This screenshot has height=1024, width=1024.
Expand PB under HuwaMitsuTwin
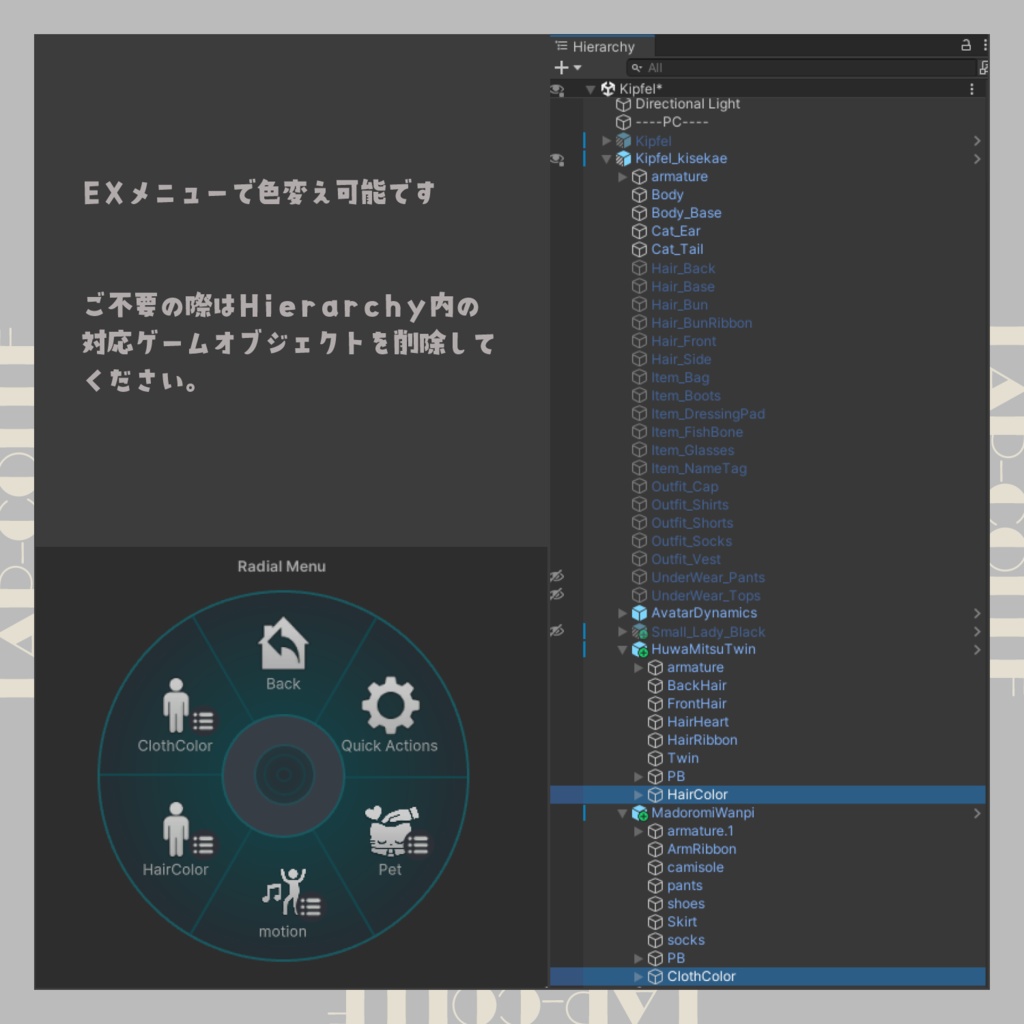click(638, 776)
